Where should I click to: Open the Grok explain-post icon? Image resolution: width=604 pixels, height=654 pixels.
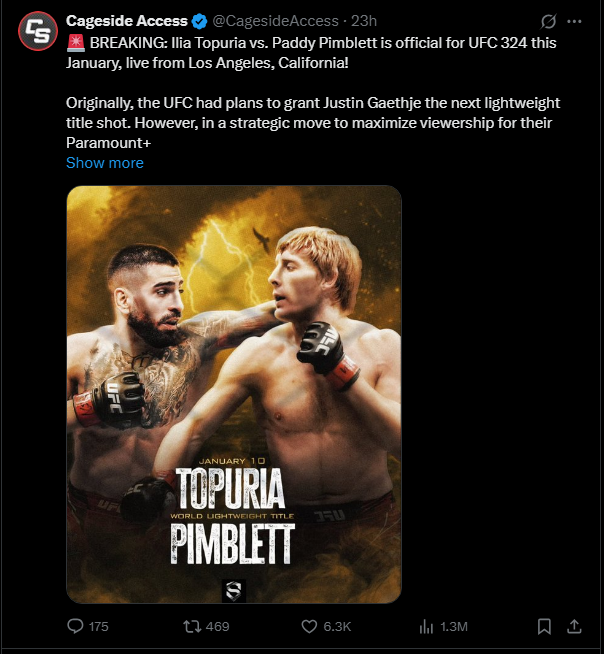[548, 21]
